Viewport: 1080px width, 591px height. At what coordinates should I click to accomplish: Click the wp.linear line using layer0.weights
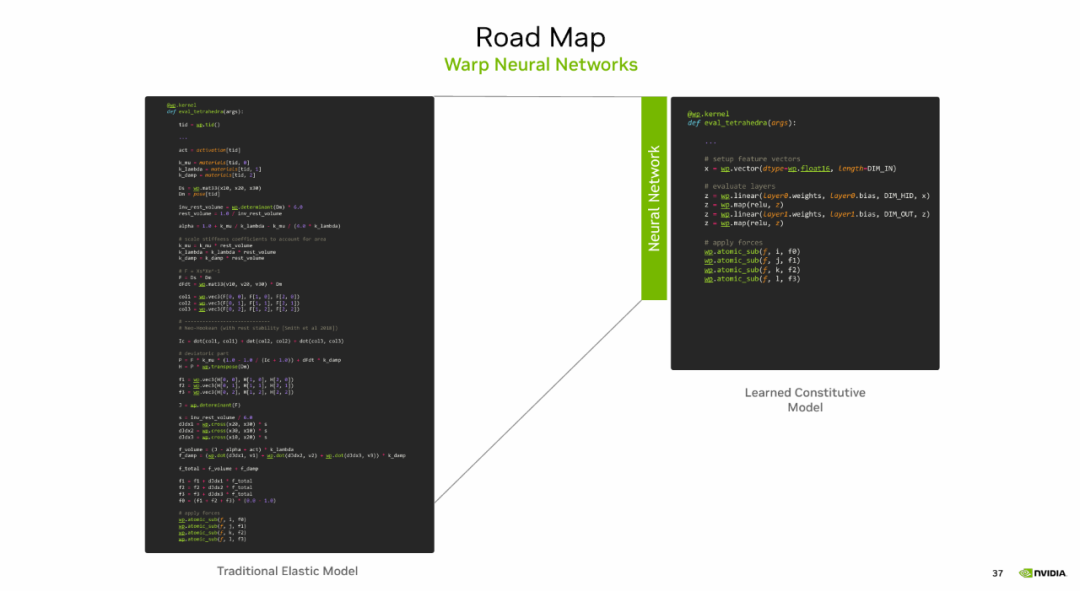(x=816, y=196)
